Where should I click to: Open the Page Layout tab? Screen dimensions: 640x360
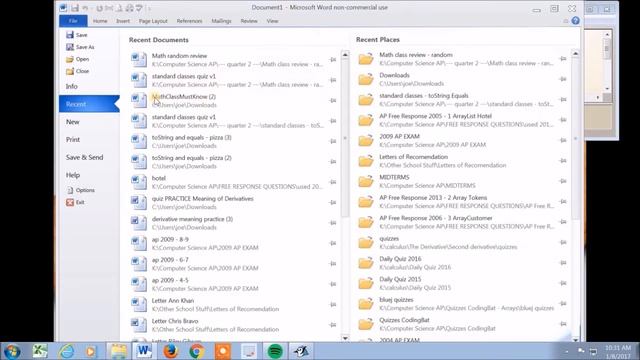point(153,21)
